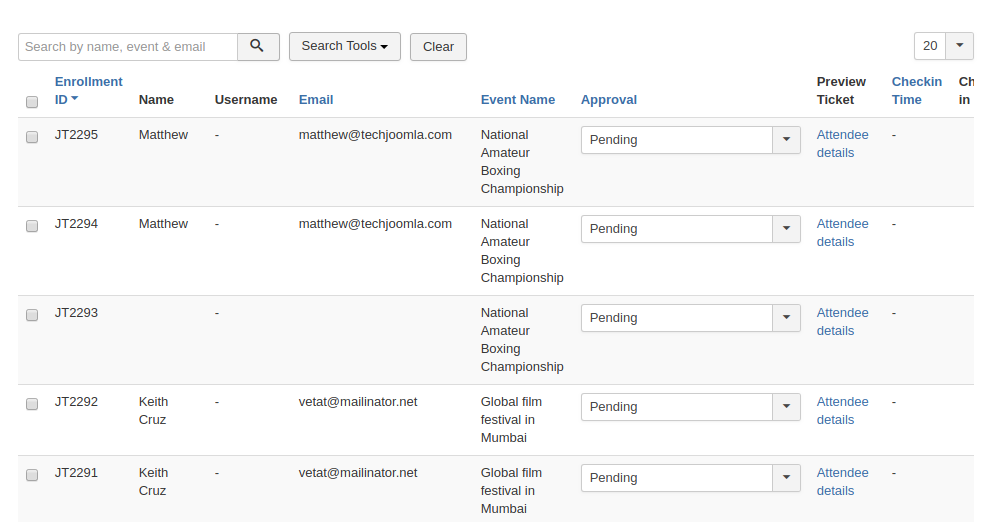The image size is (989, 522).
Task: Tick the checkbox next to JT2291
Action: coord(32,475)
